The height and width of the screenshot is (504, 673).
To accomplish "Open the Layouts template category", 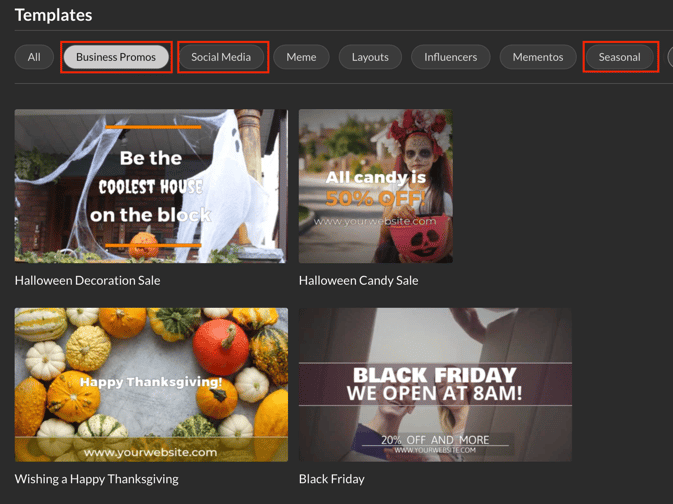I will [x=370, y=57].
